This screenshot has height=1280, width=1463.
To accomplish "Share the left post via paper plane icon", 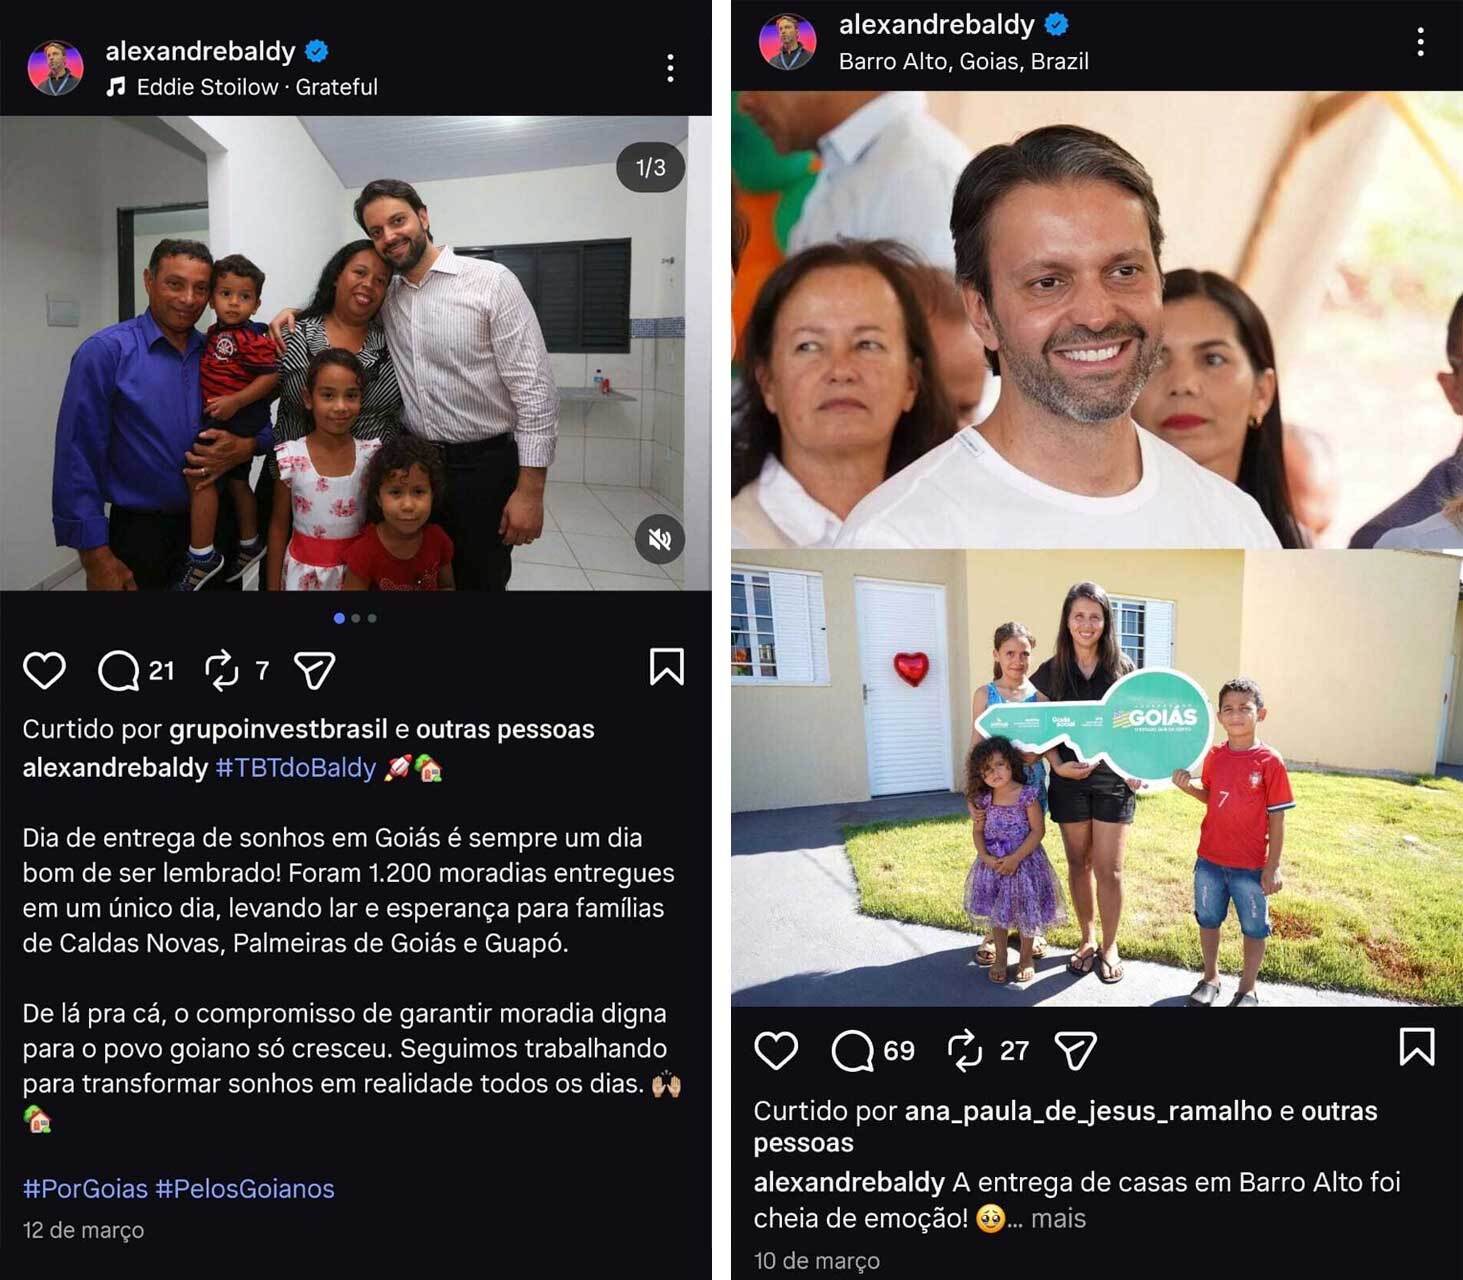I will (x=315, y=670).
